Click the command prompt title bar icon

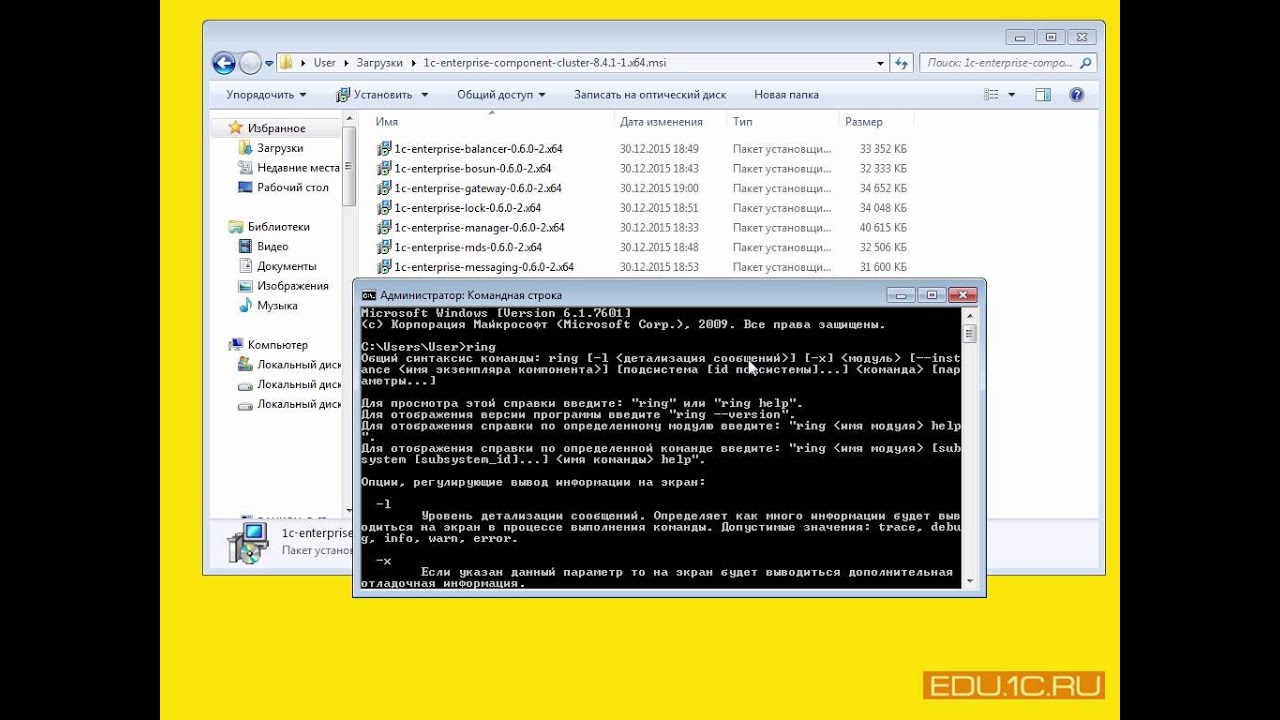coord(369,295)
